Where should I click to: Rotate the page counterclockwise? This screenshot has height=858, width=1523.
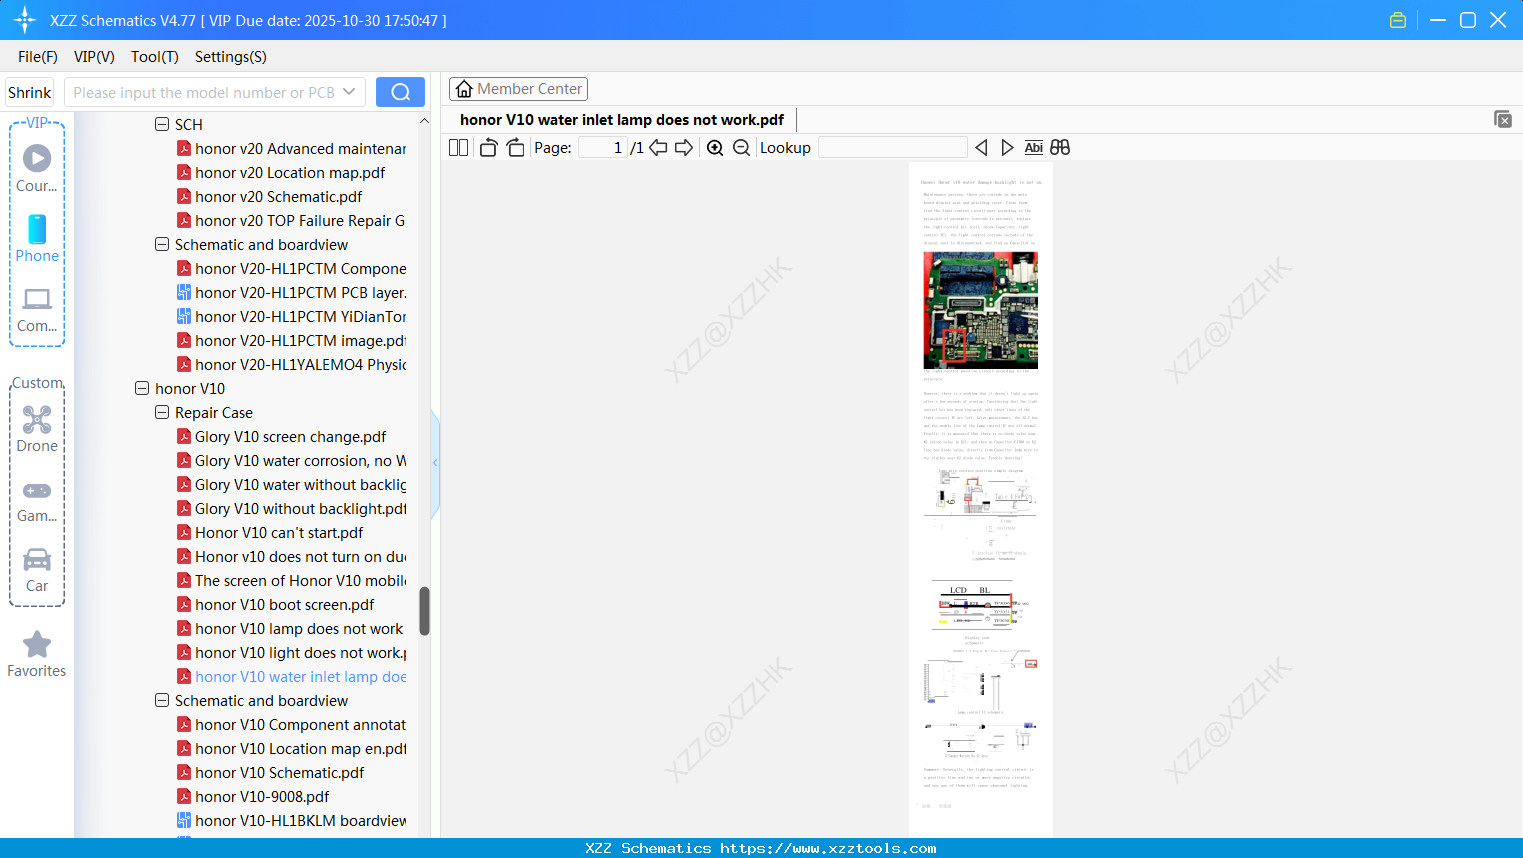[x=488, y=147]
